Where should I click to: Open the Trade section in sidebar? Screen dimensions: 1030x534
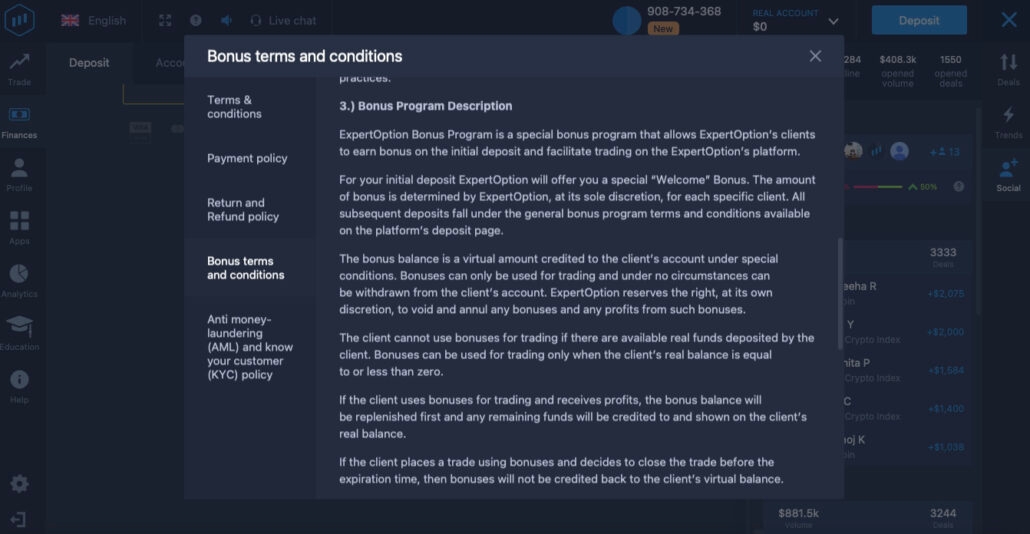(x=19, y=68)
